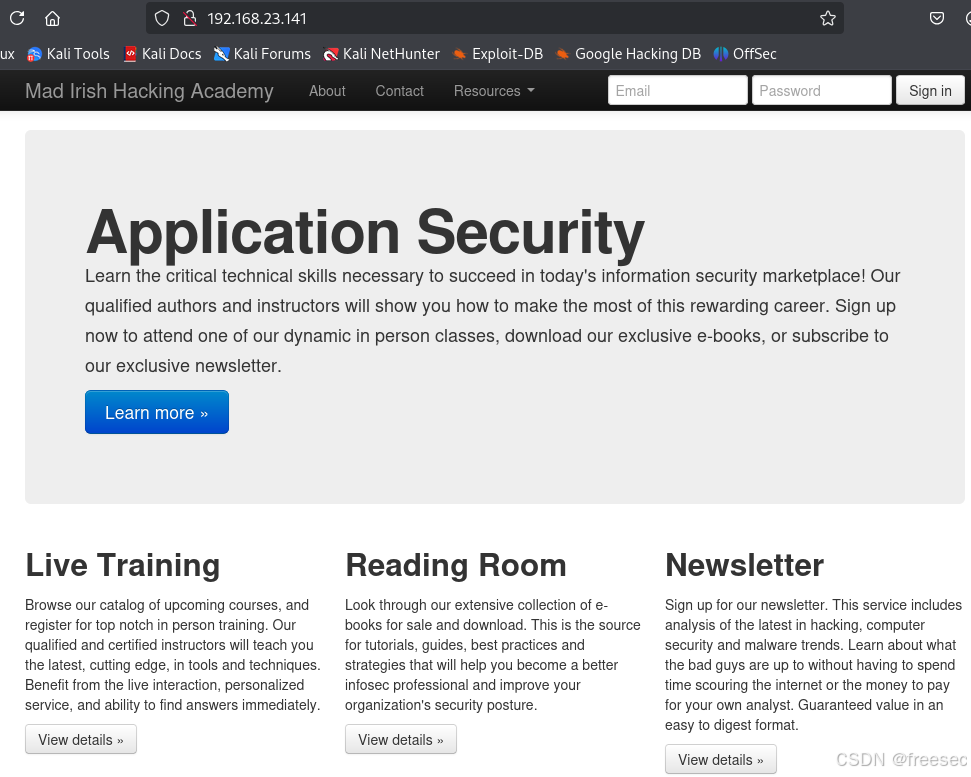Click the Mad Irish Hacking Academy brand link
Image resolution: width=971 pixels, height=777 pixels.
[149, 91]
